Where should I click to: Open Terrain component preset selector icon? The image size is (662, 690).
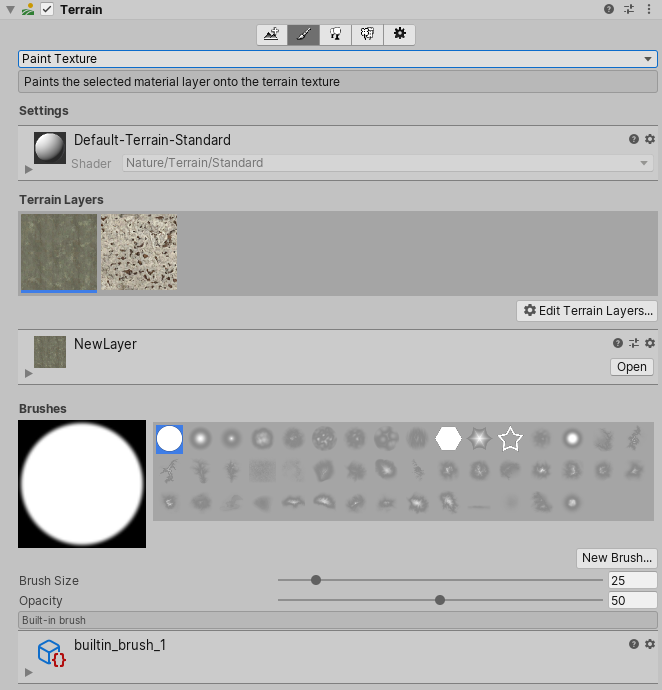tap(629, 9)
